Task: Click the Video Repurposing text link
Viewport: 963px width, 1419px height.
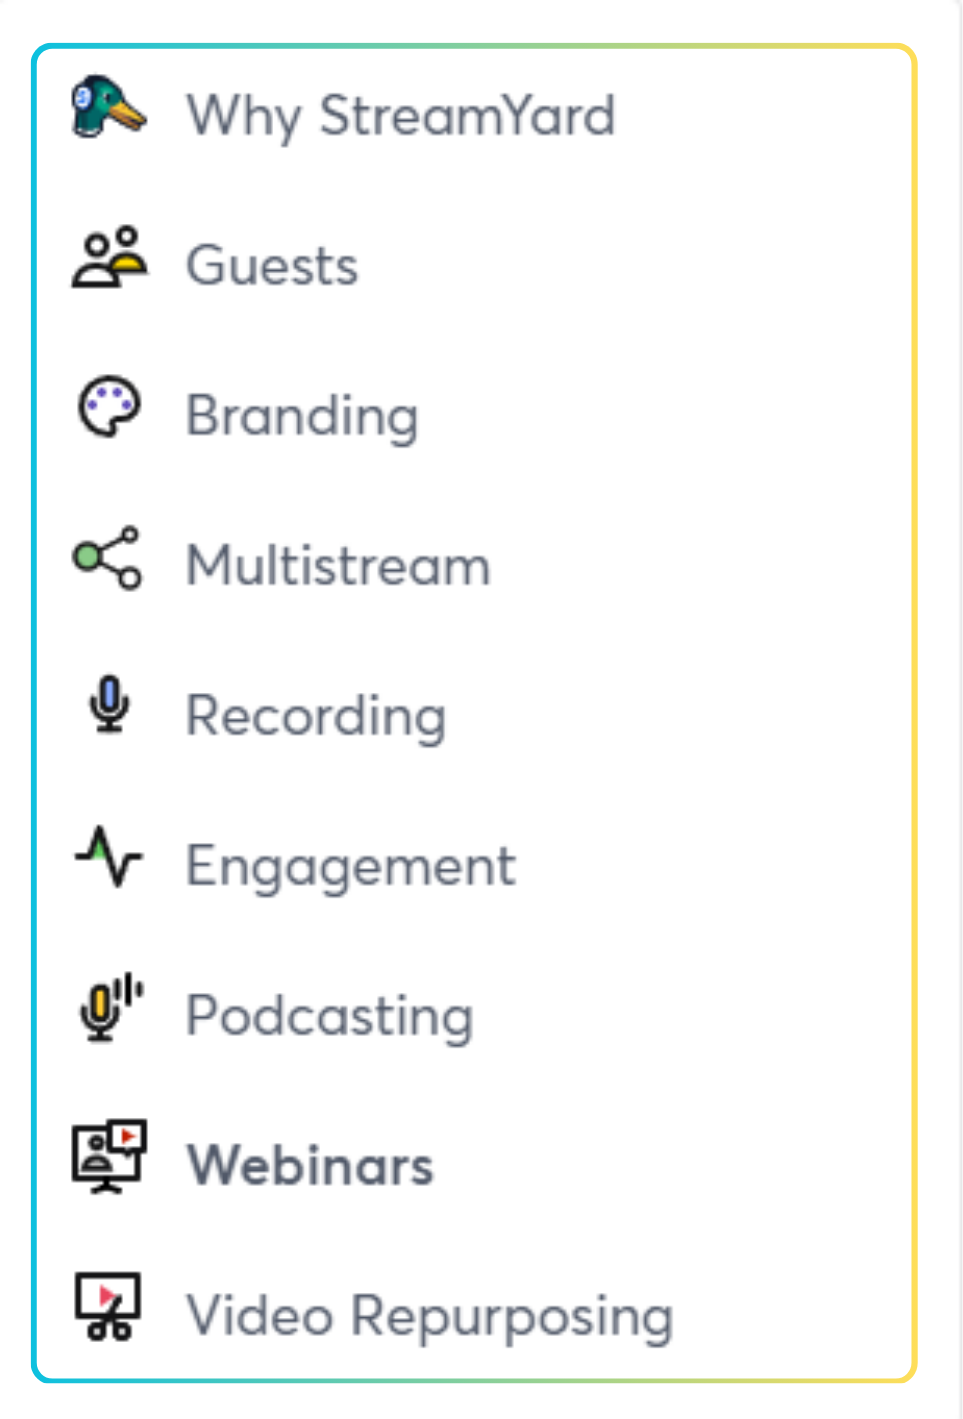Action: [x=430, y=1316]
